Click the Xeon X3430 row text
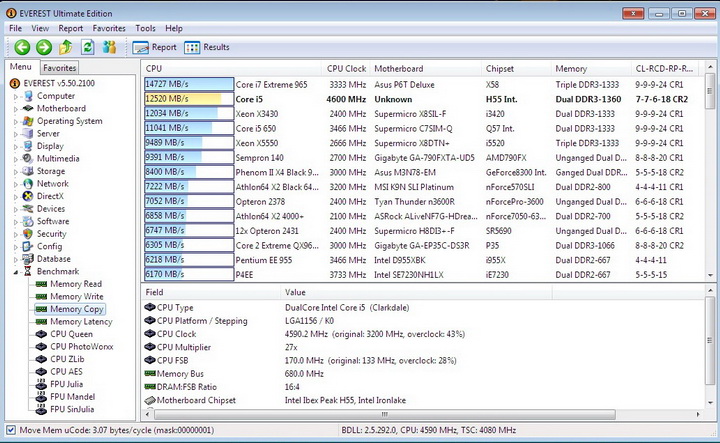The image size is (720, 443). [x=257, y=114]
